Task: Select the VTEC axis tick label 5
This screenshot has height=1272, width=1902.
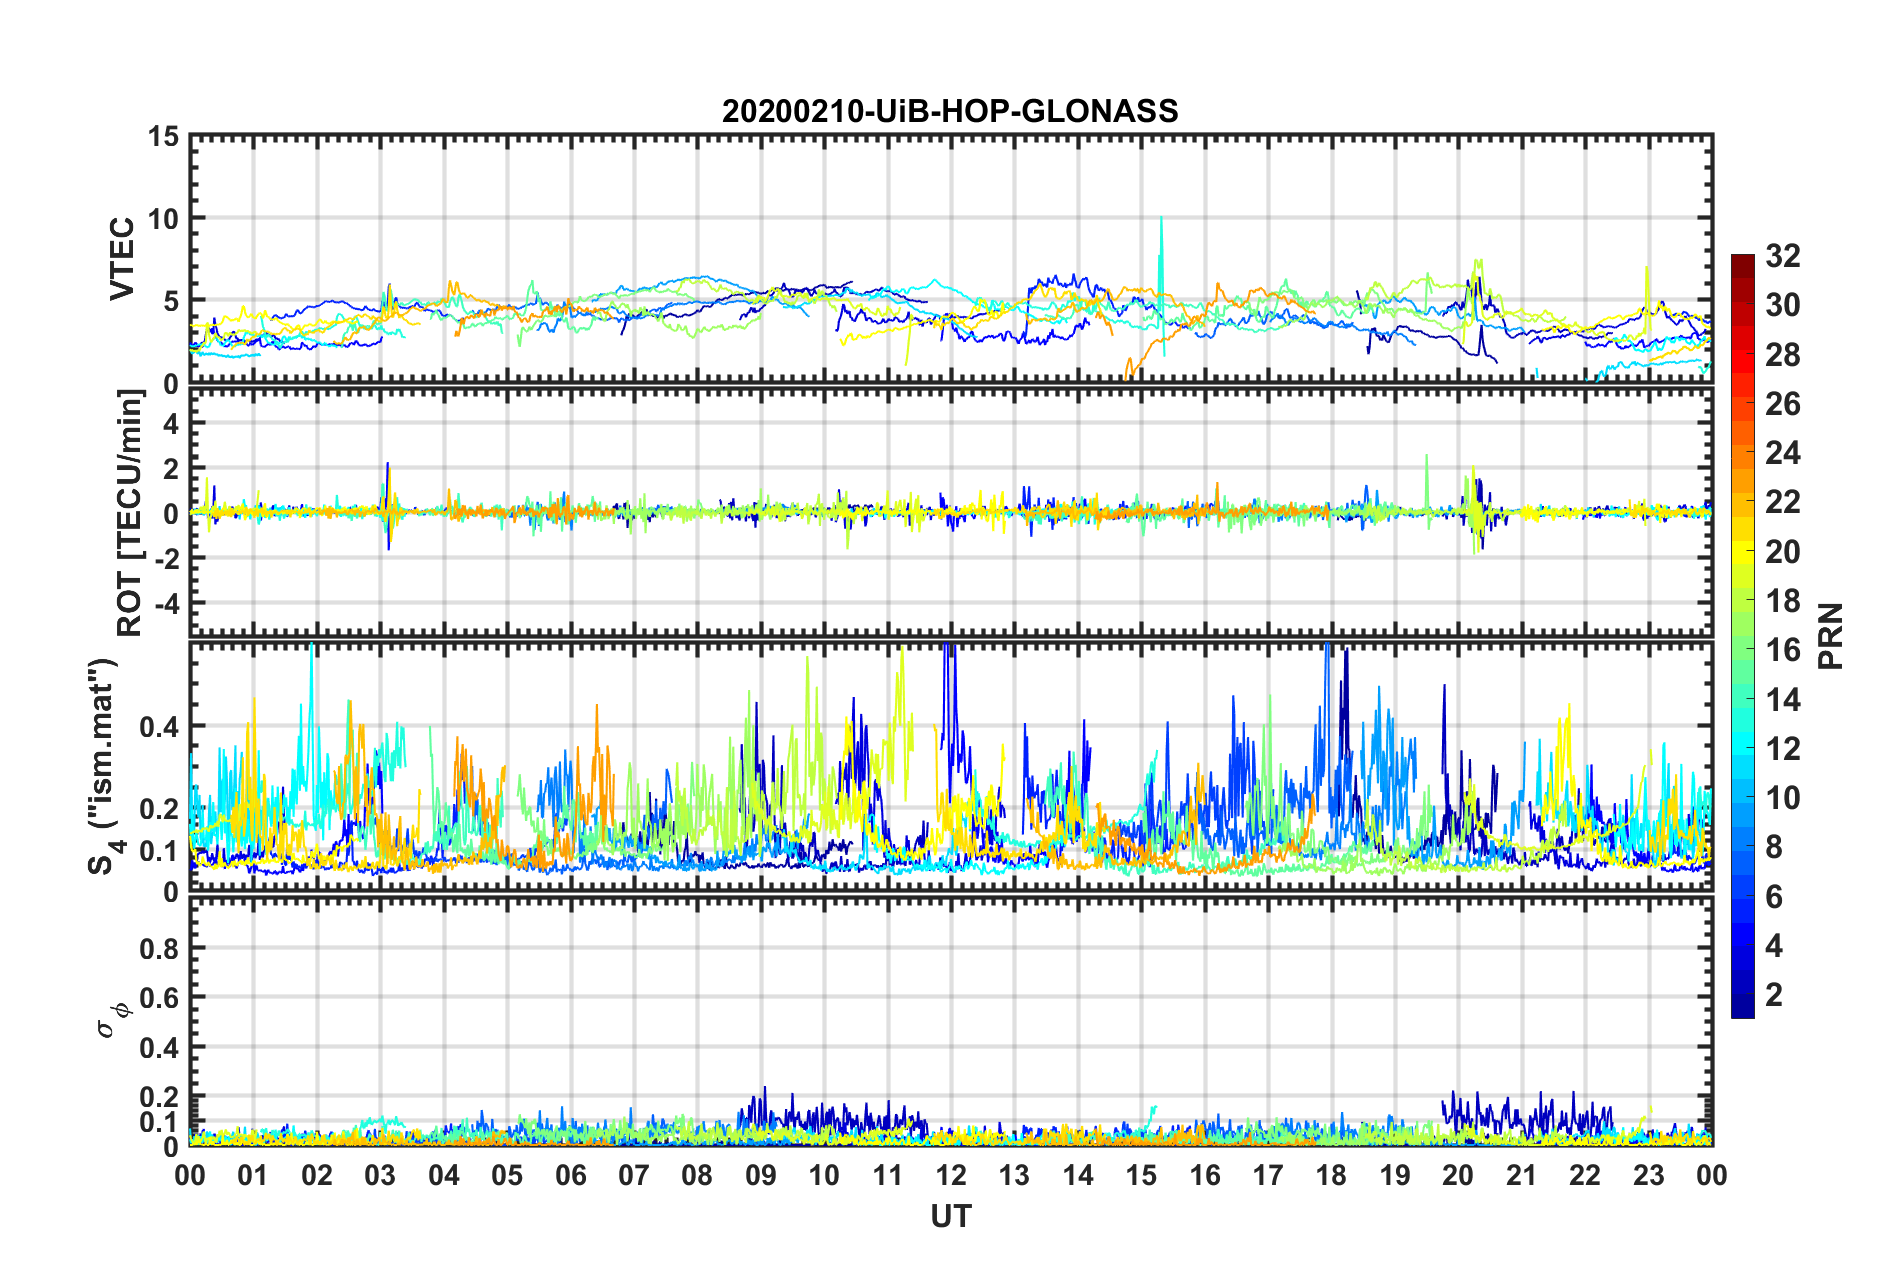Action: [x=172, y=301]
